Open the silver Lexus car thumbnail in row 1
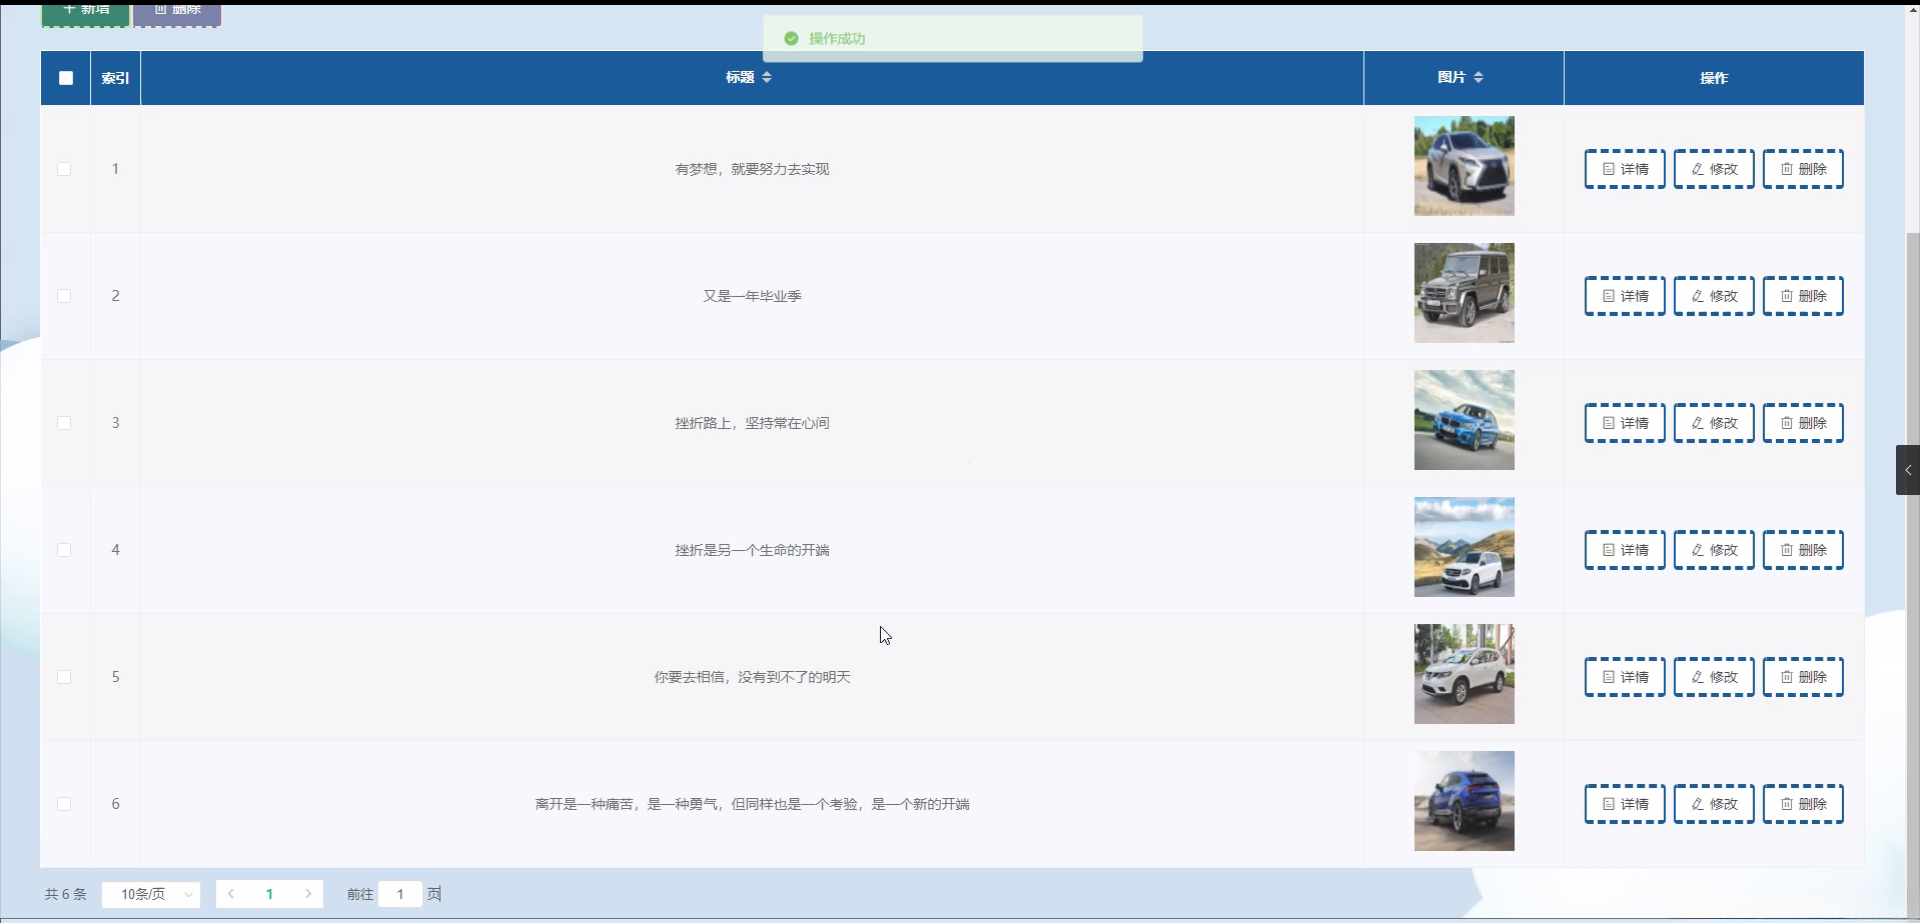 [1464, 166]
